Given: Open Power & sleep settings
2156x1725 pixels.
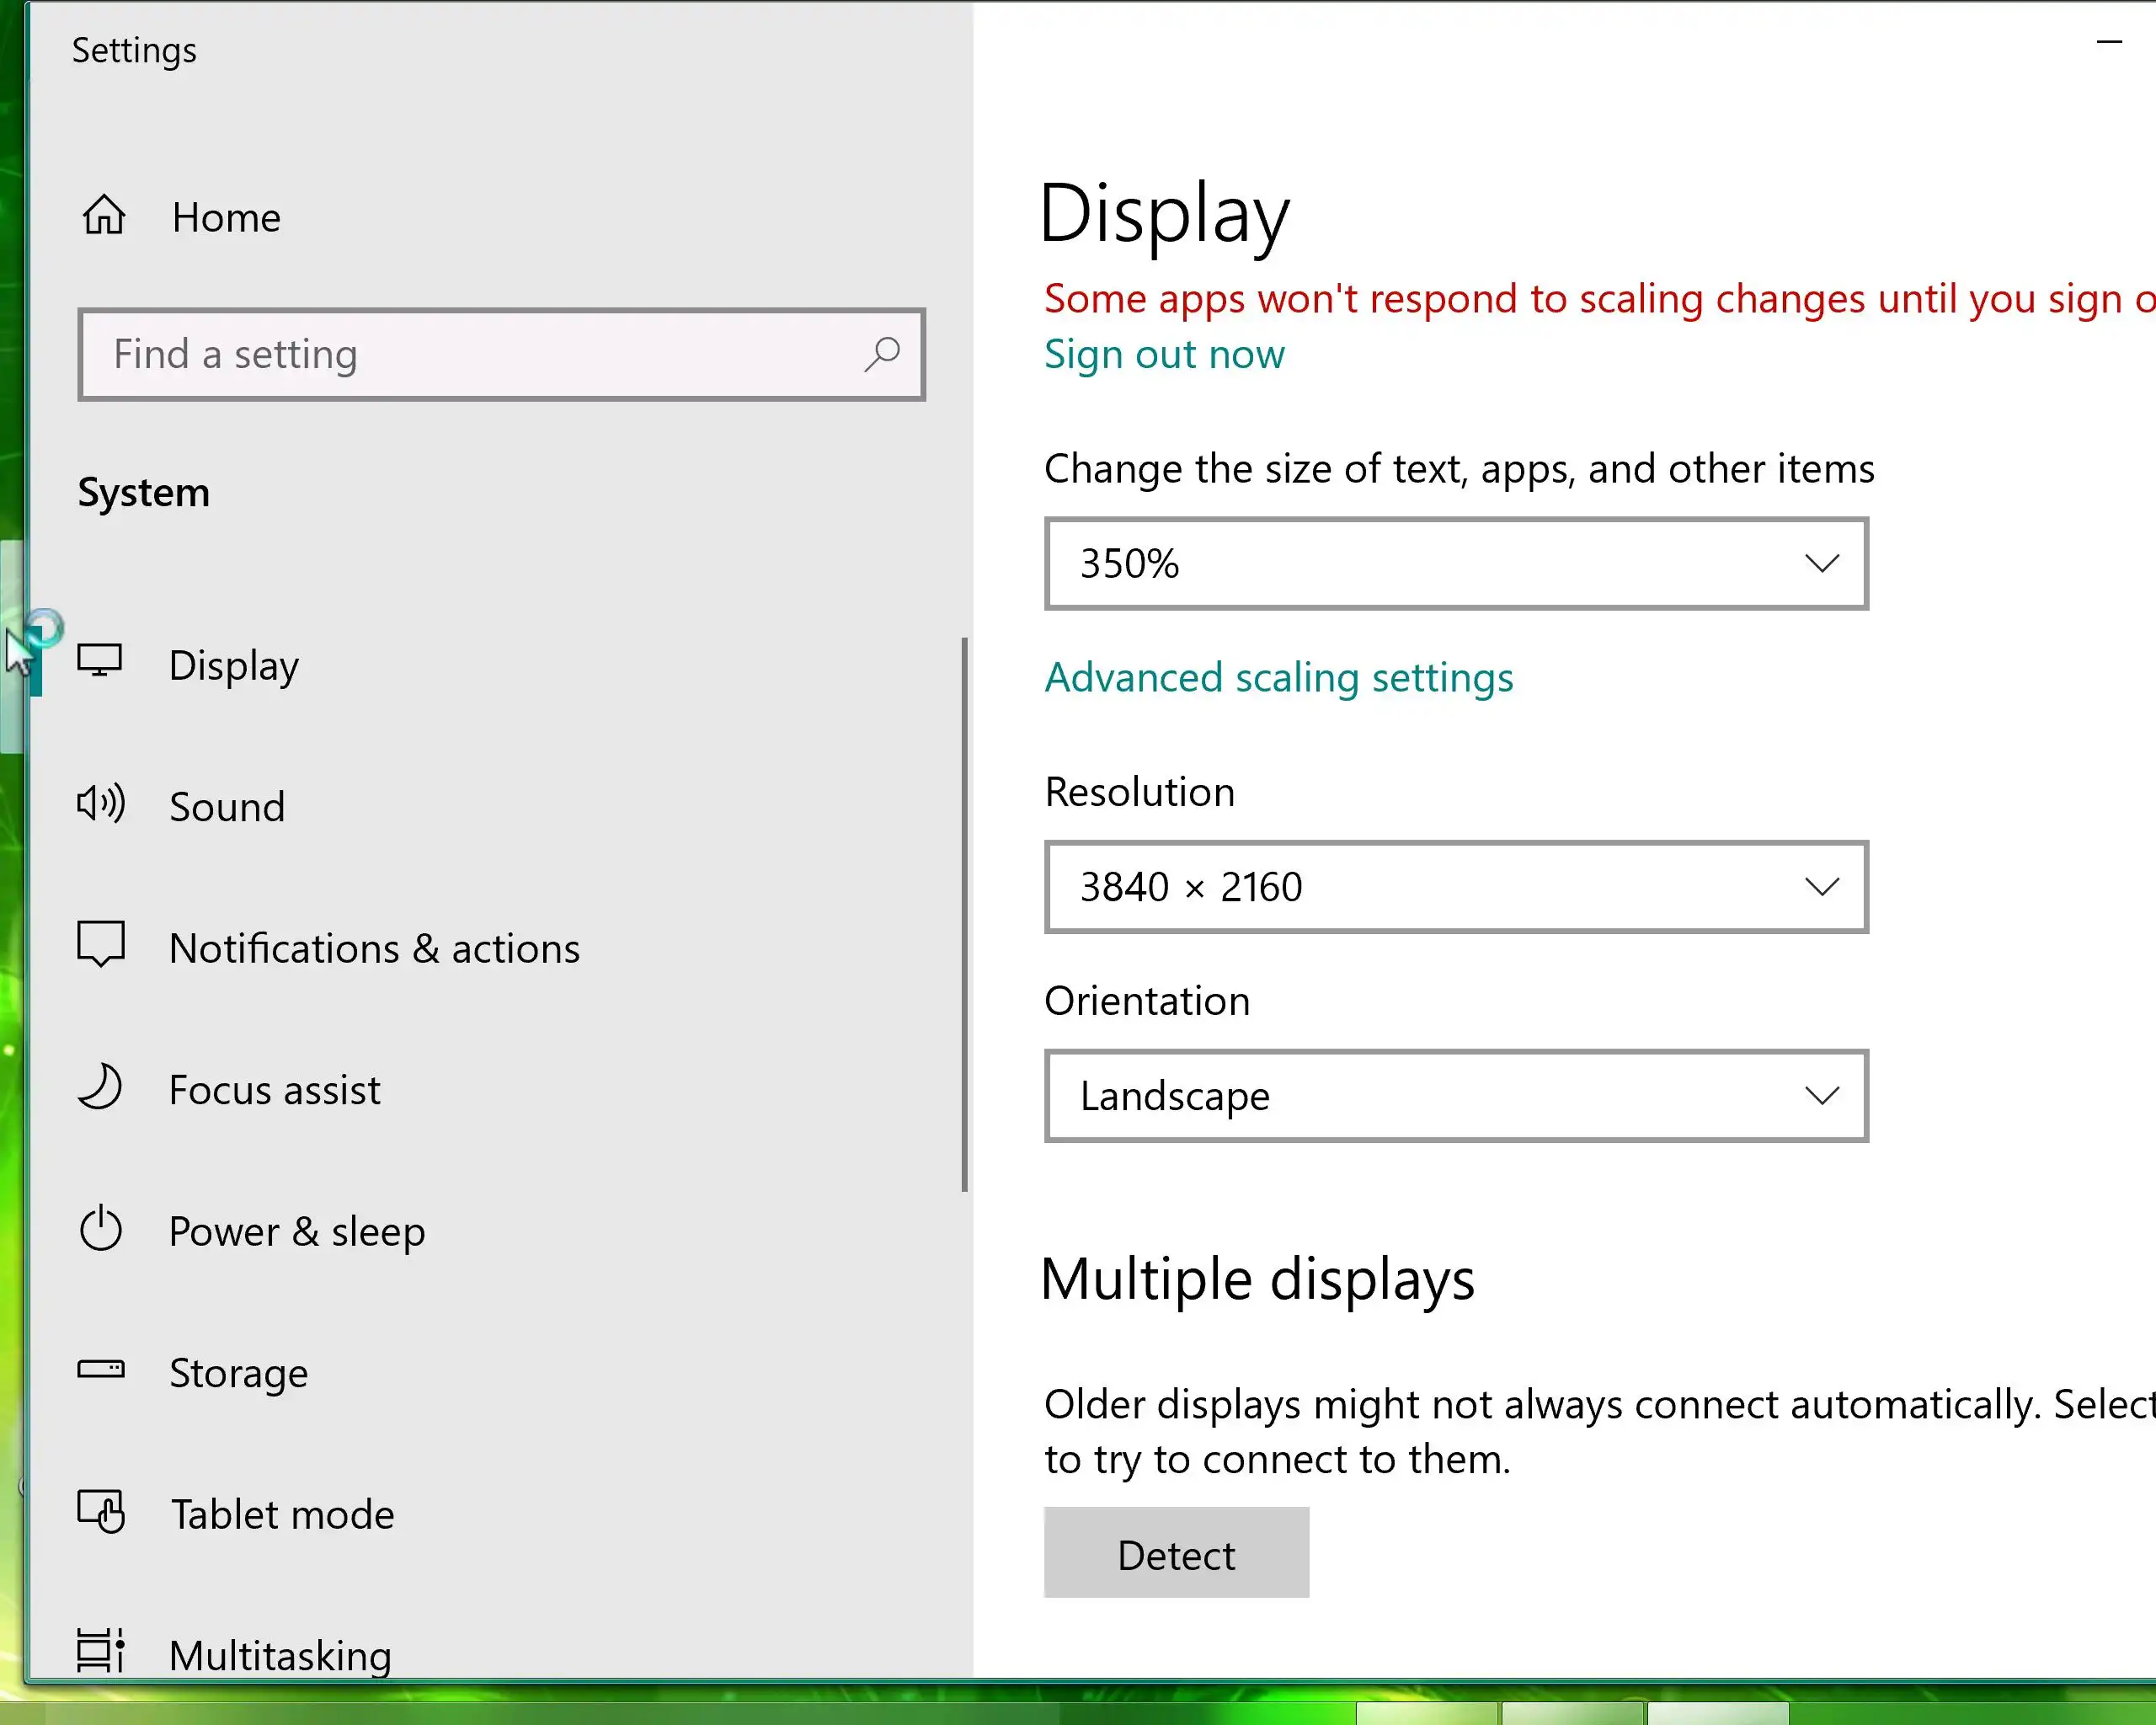Looking at the screenshot, I should (296, 1231).
